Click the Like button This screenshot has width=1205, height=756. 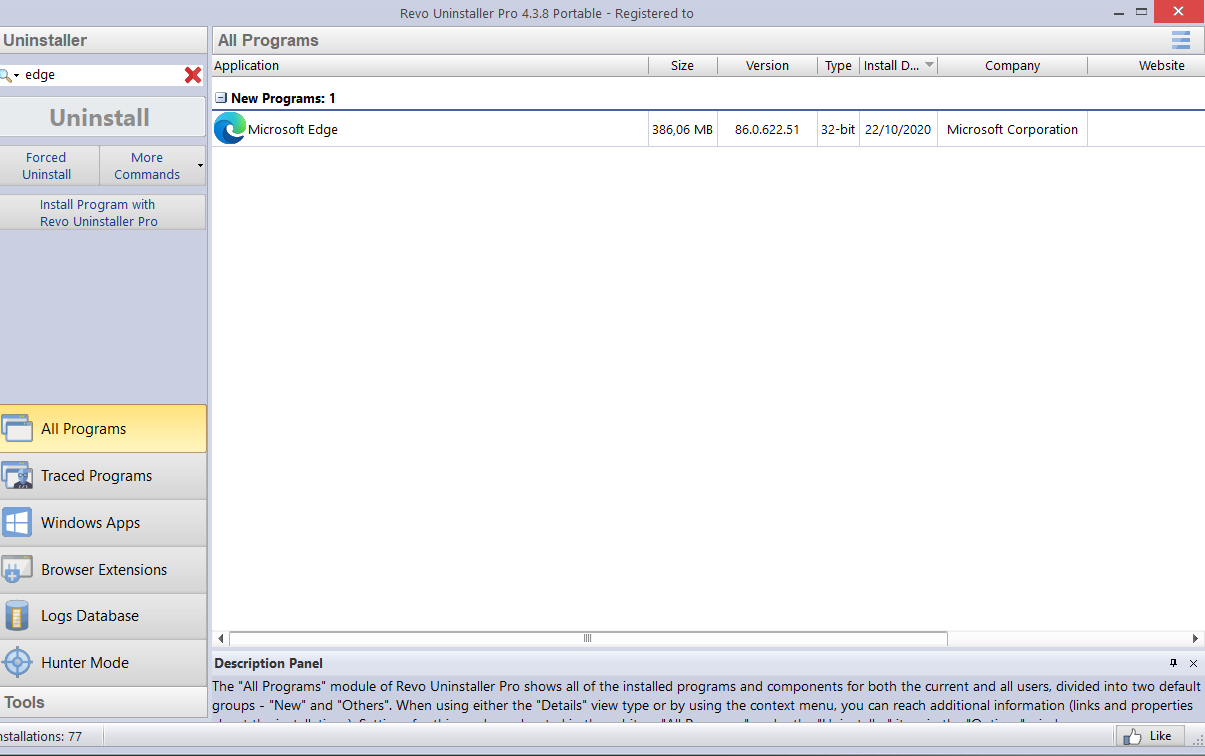pyautogui.click(x=1149, y=736)
